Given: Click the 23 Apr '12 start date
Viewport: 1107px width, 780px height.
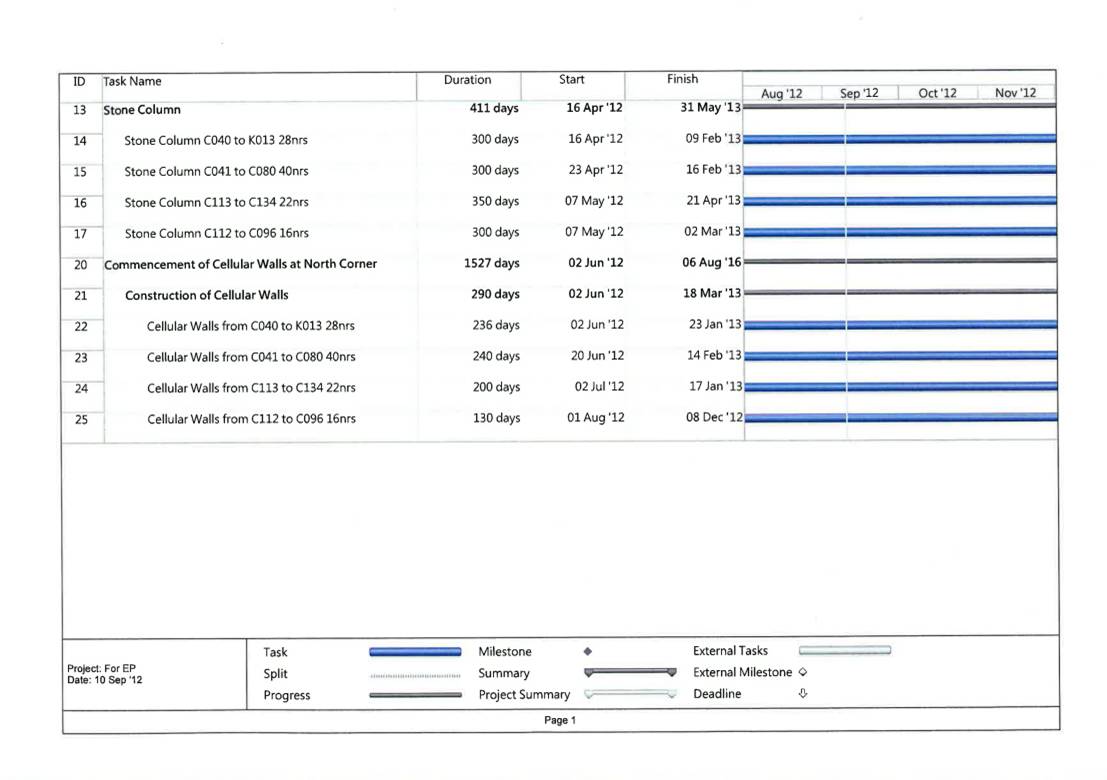Looking at the screenshot, I should coord(596,169).
